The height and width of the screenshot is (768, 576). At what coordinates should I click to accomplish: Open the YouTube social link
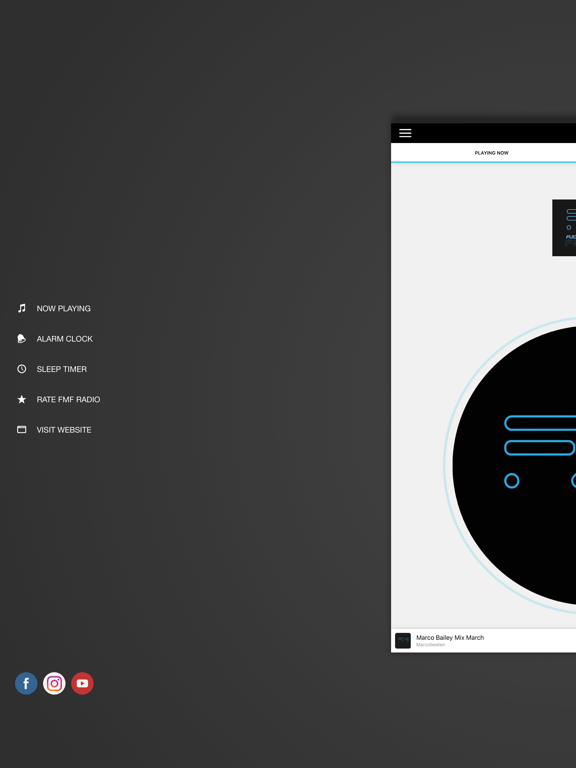(x=82, y=683)
